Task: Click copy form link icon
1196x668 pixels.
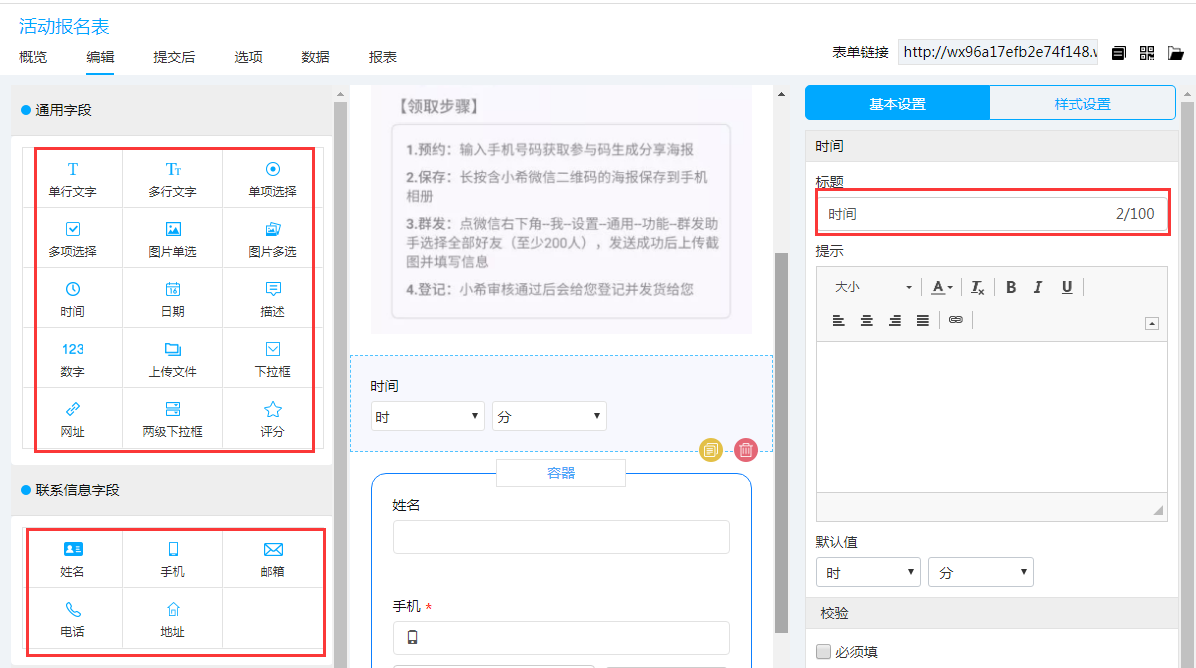Action: tap(1118, 53)
